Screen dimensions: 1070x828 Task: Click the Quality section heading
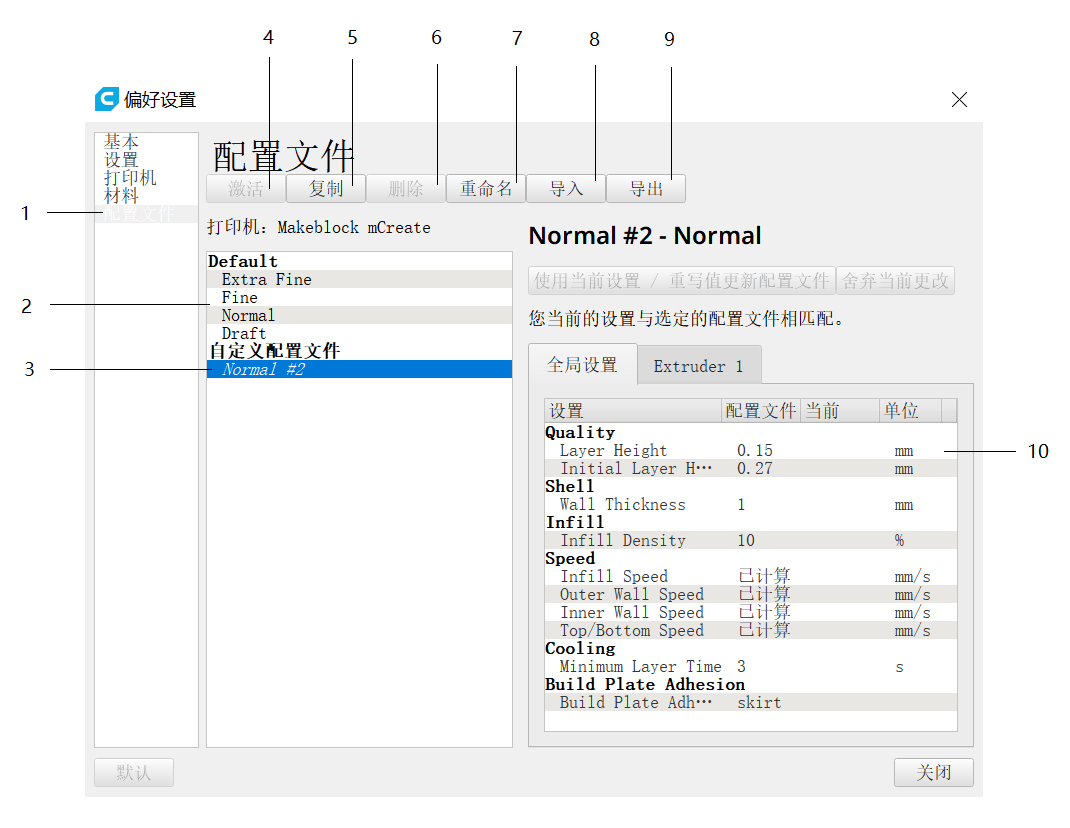580,433
